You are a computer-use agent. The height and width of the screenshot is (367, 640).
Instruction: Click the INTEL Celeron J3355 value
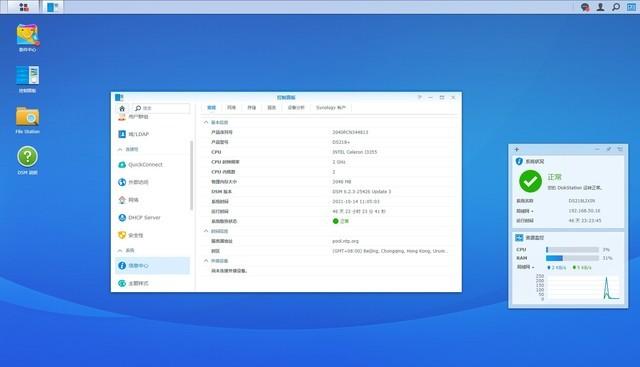coord(355,152)
